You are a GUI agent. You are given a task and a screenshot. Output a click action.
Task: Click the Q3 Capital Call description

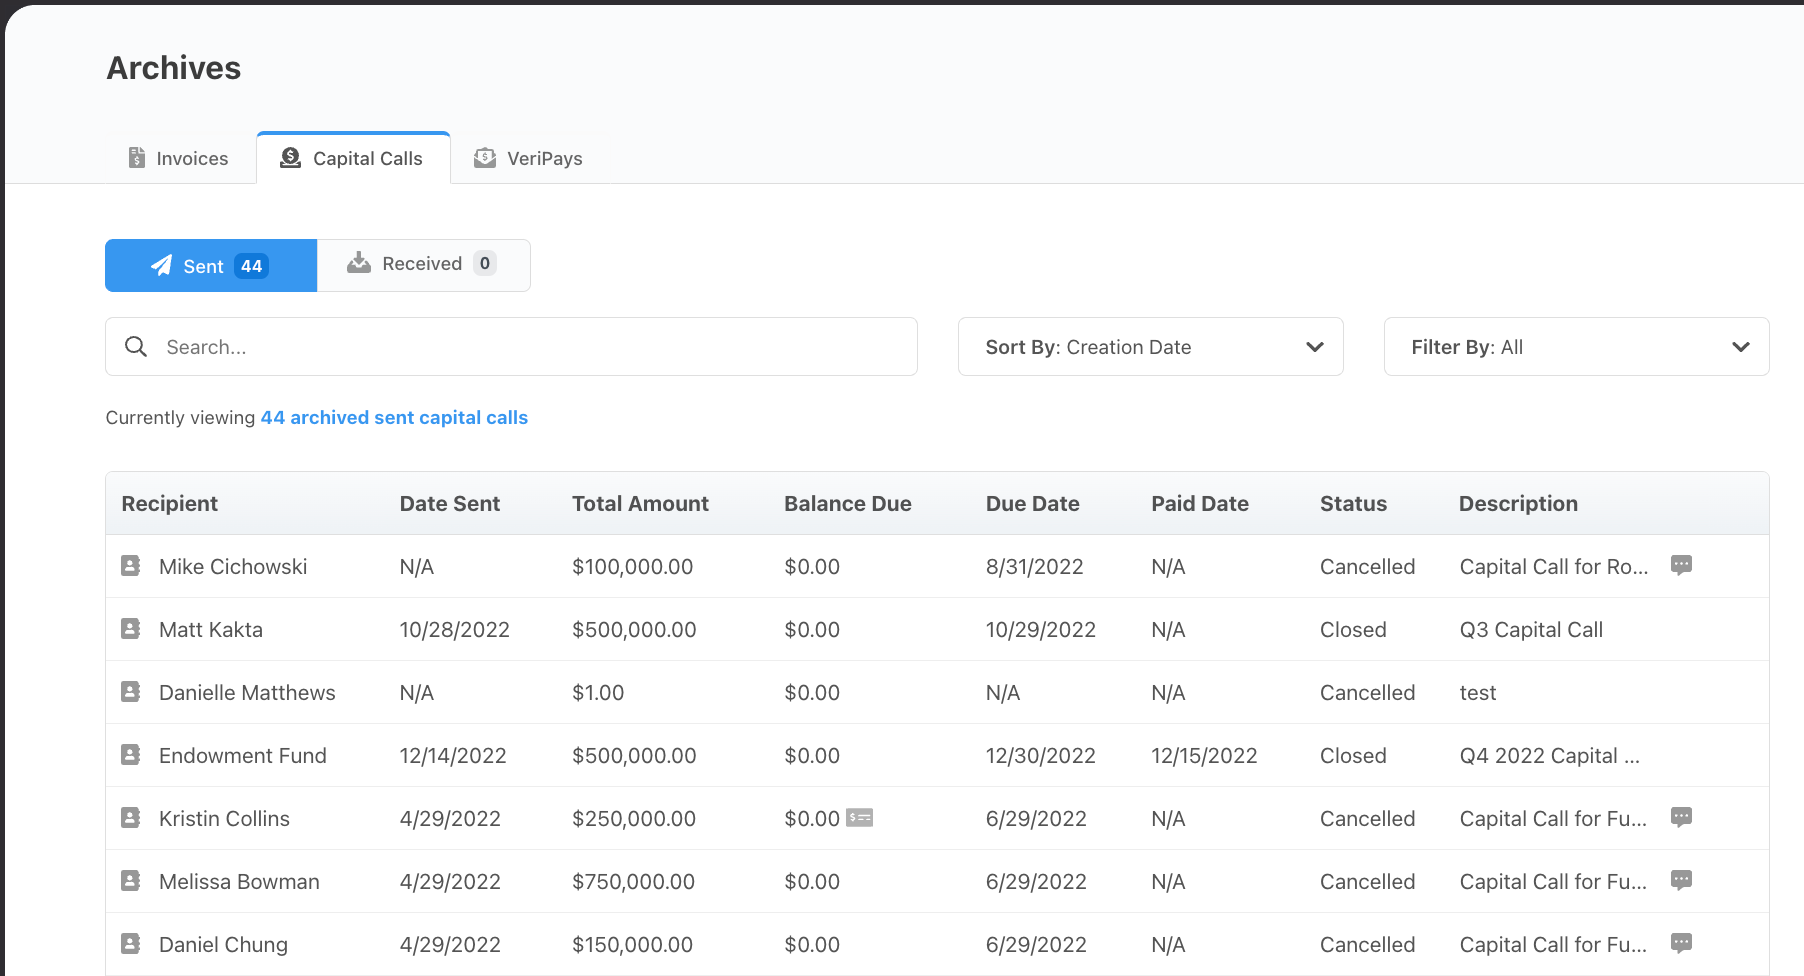(1531, 629)
